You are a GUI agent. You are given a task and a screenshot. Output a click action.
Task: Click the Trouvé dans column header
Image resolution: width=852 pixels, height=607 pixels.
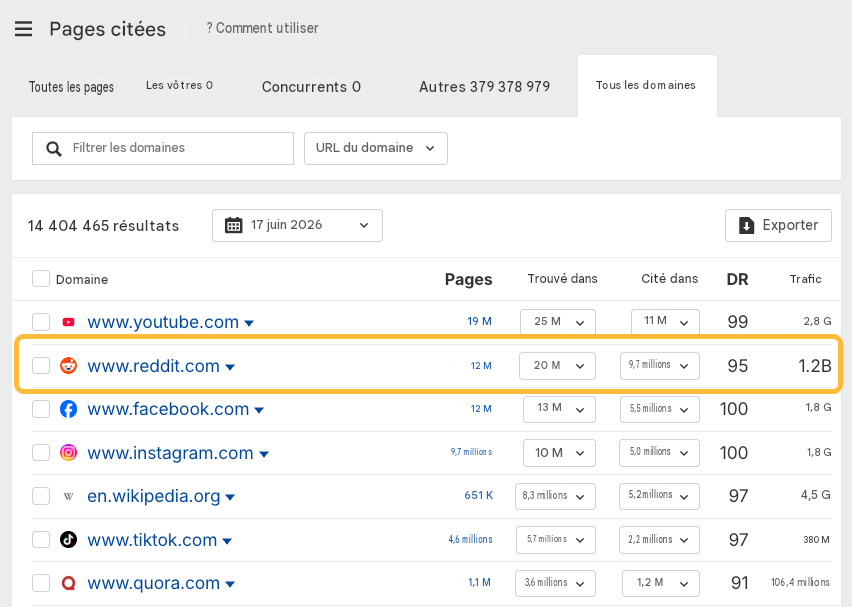(562, 279)
